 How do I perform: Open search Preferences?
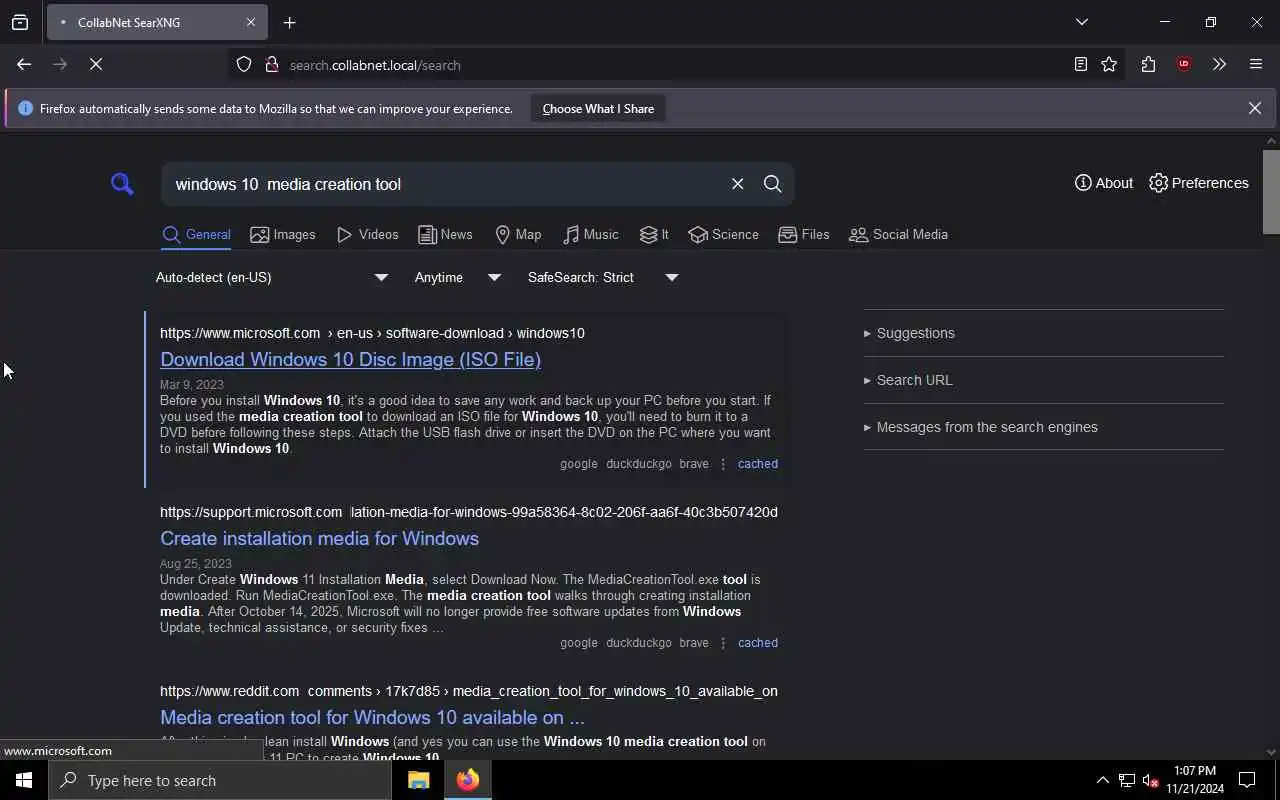point(1199,183)
